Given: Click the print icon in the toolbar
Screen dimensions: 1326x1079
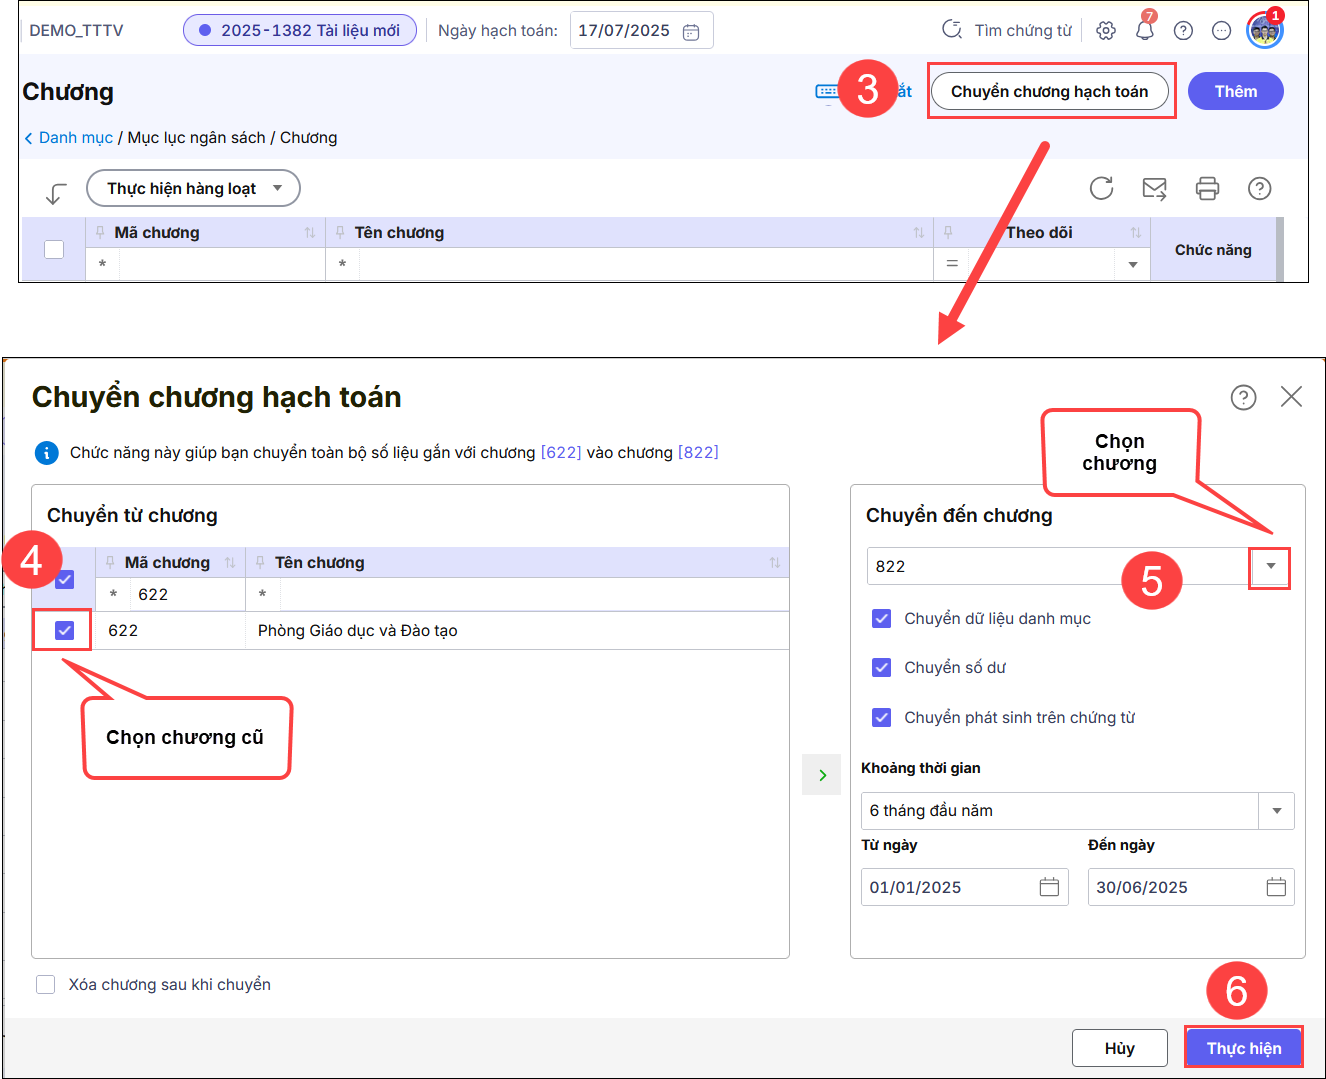Looking at the screenshot, I should pyautogui.click(x=1207, y=188).
